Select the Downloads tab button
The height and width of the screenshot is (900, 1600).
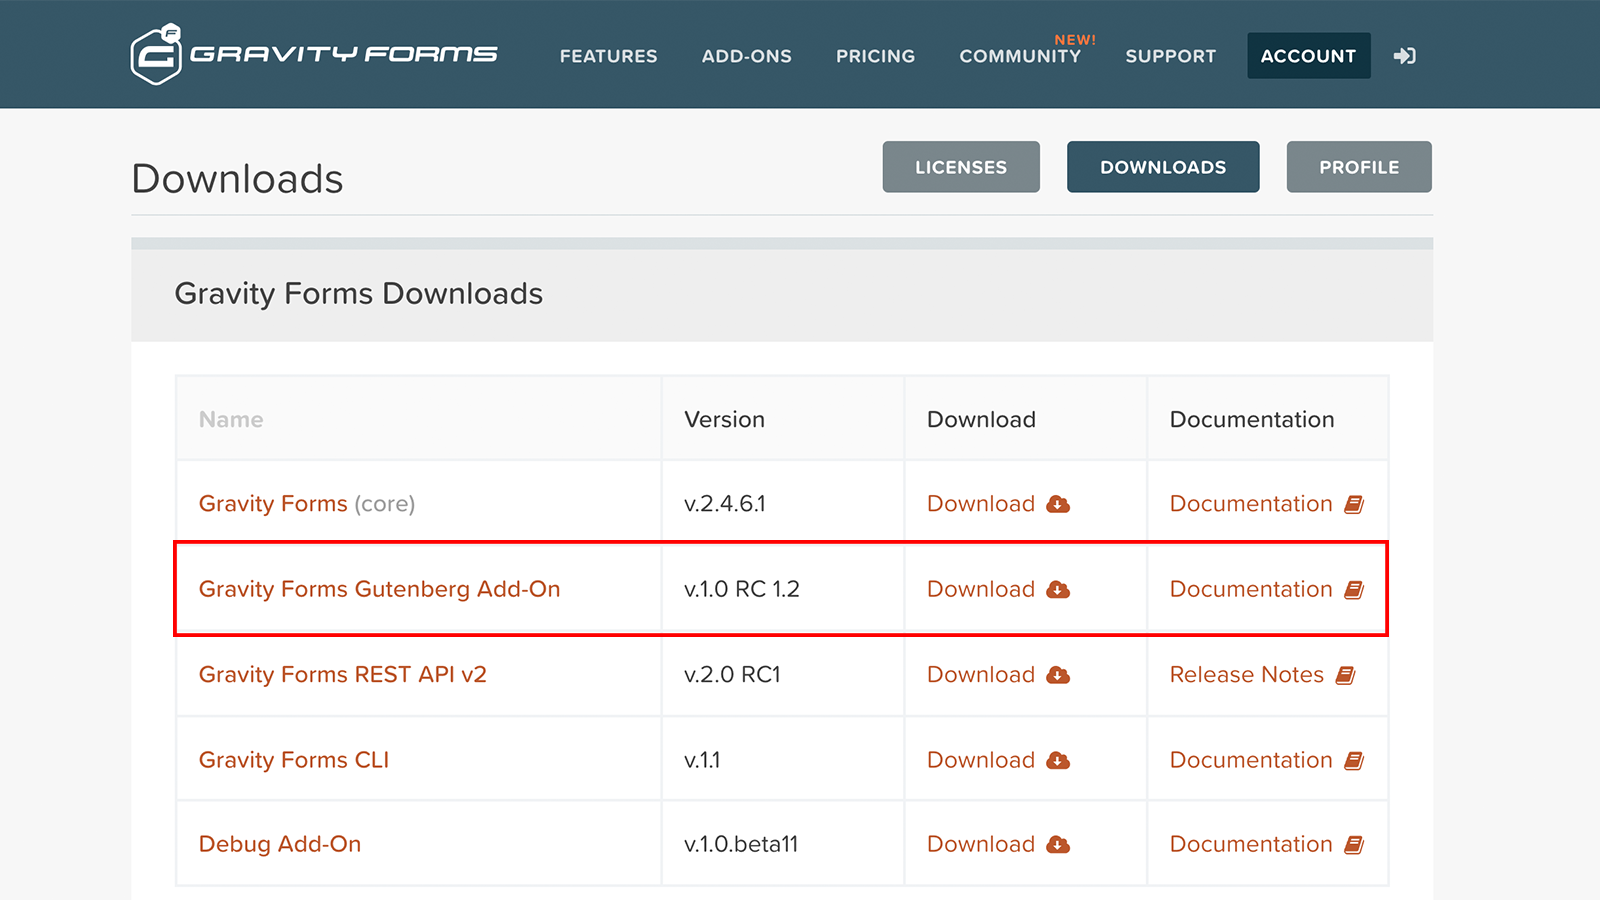click(1163, 167)
